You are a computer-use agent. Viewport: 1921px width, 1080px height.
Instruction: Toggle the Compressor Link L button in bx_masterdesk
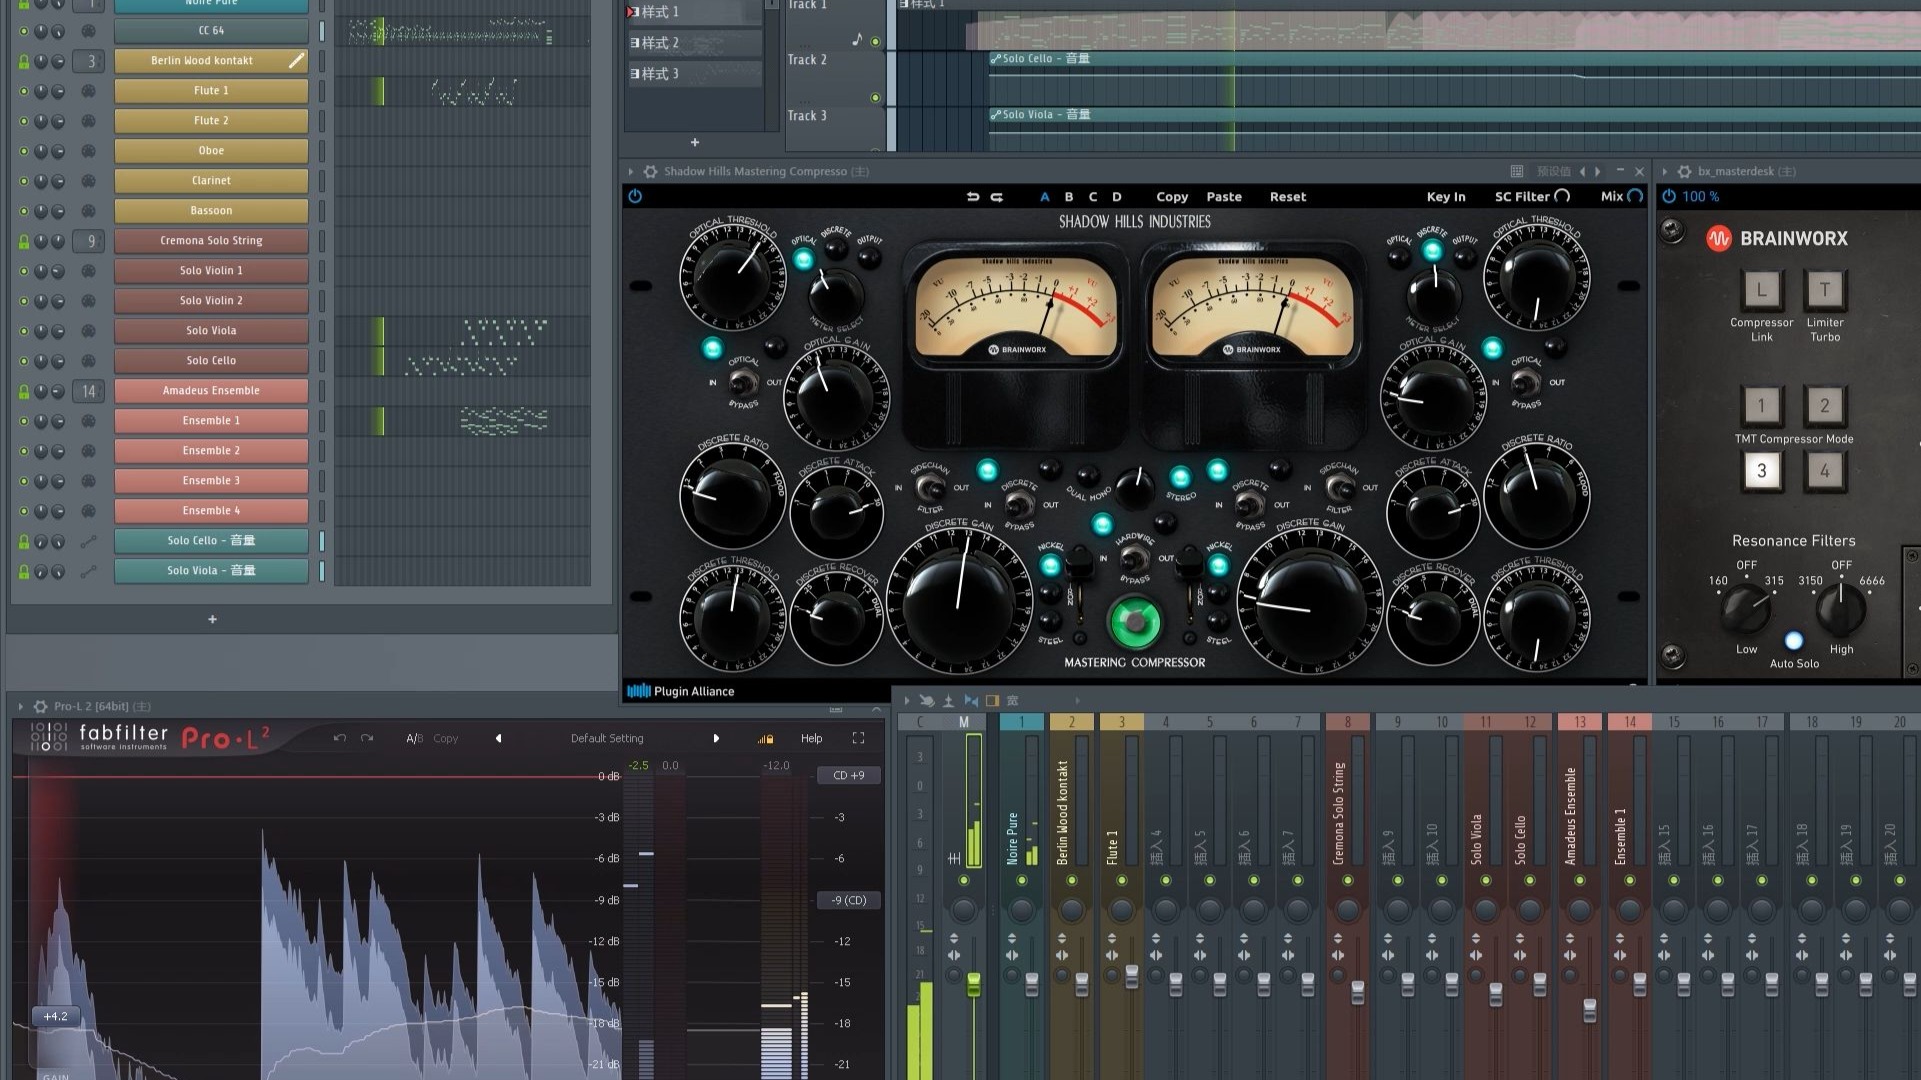1761,290
